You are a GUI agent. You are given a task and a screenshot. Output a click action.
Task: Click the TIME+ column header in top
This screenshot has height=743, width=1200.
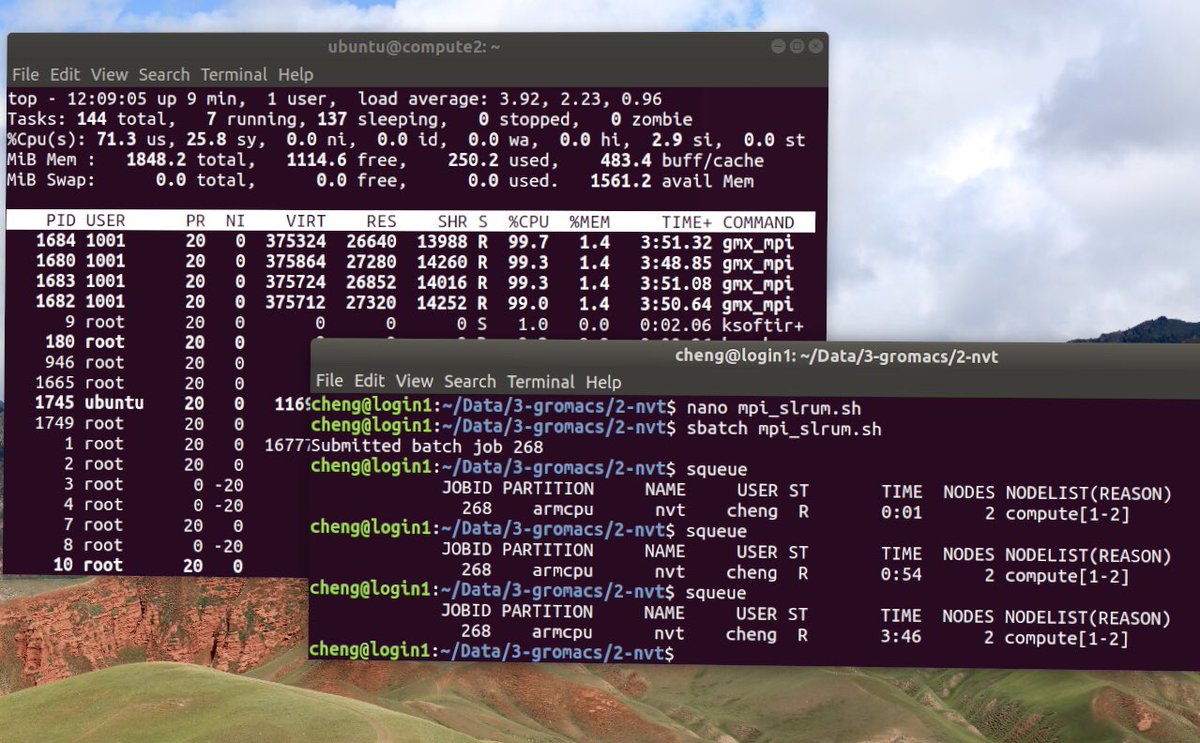click(x=686, y=222)
